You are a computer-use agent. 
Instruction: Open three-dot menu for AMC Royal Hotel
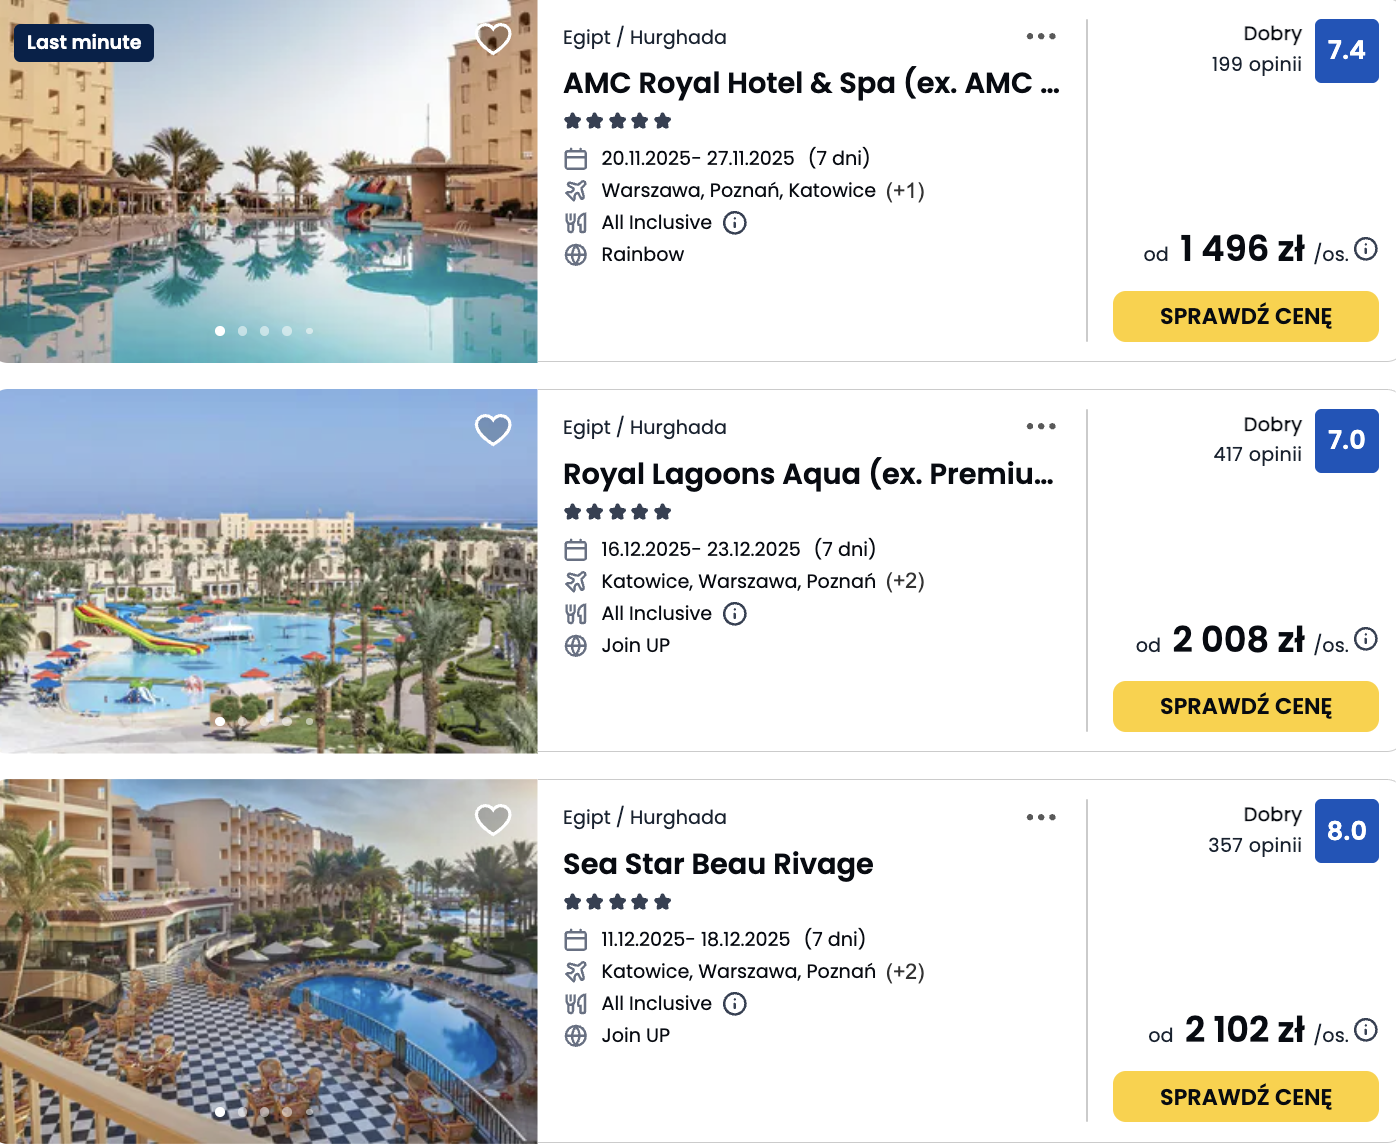(1041, 36)
